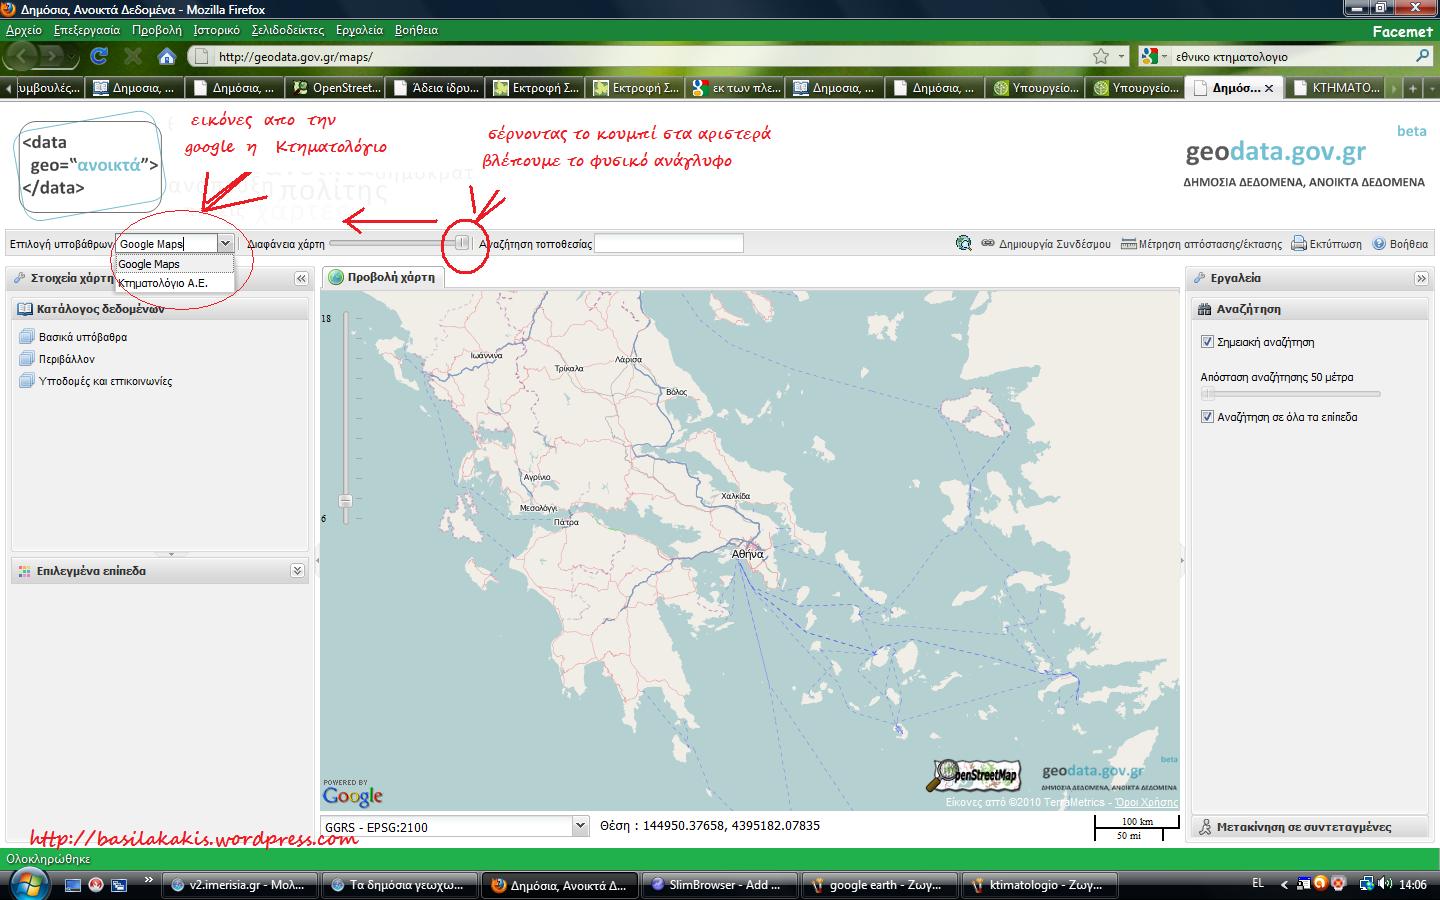Viewport: 1440px width, 900px height.
Task: Toggle the Σημειακή αναζήτηση checkbox
Action: pos(1207,342)
